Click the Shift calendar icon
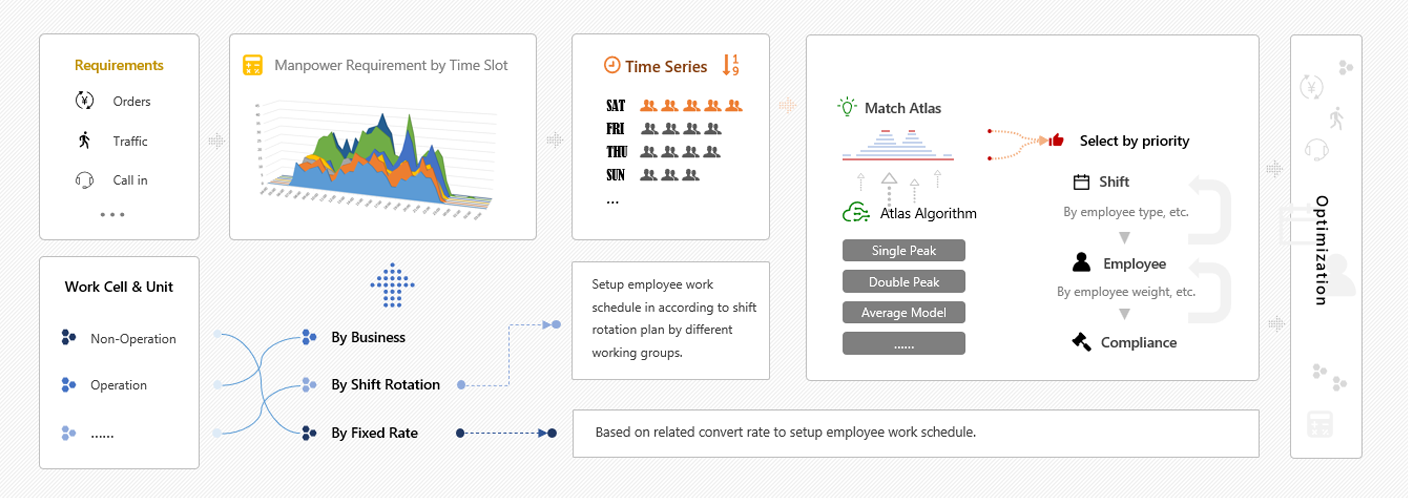The width and height of the screenshot is (1408, 500). 1081,182
